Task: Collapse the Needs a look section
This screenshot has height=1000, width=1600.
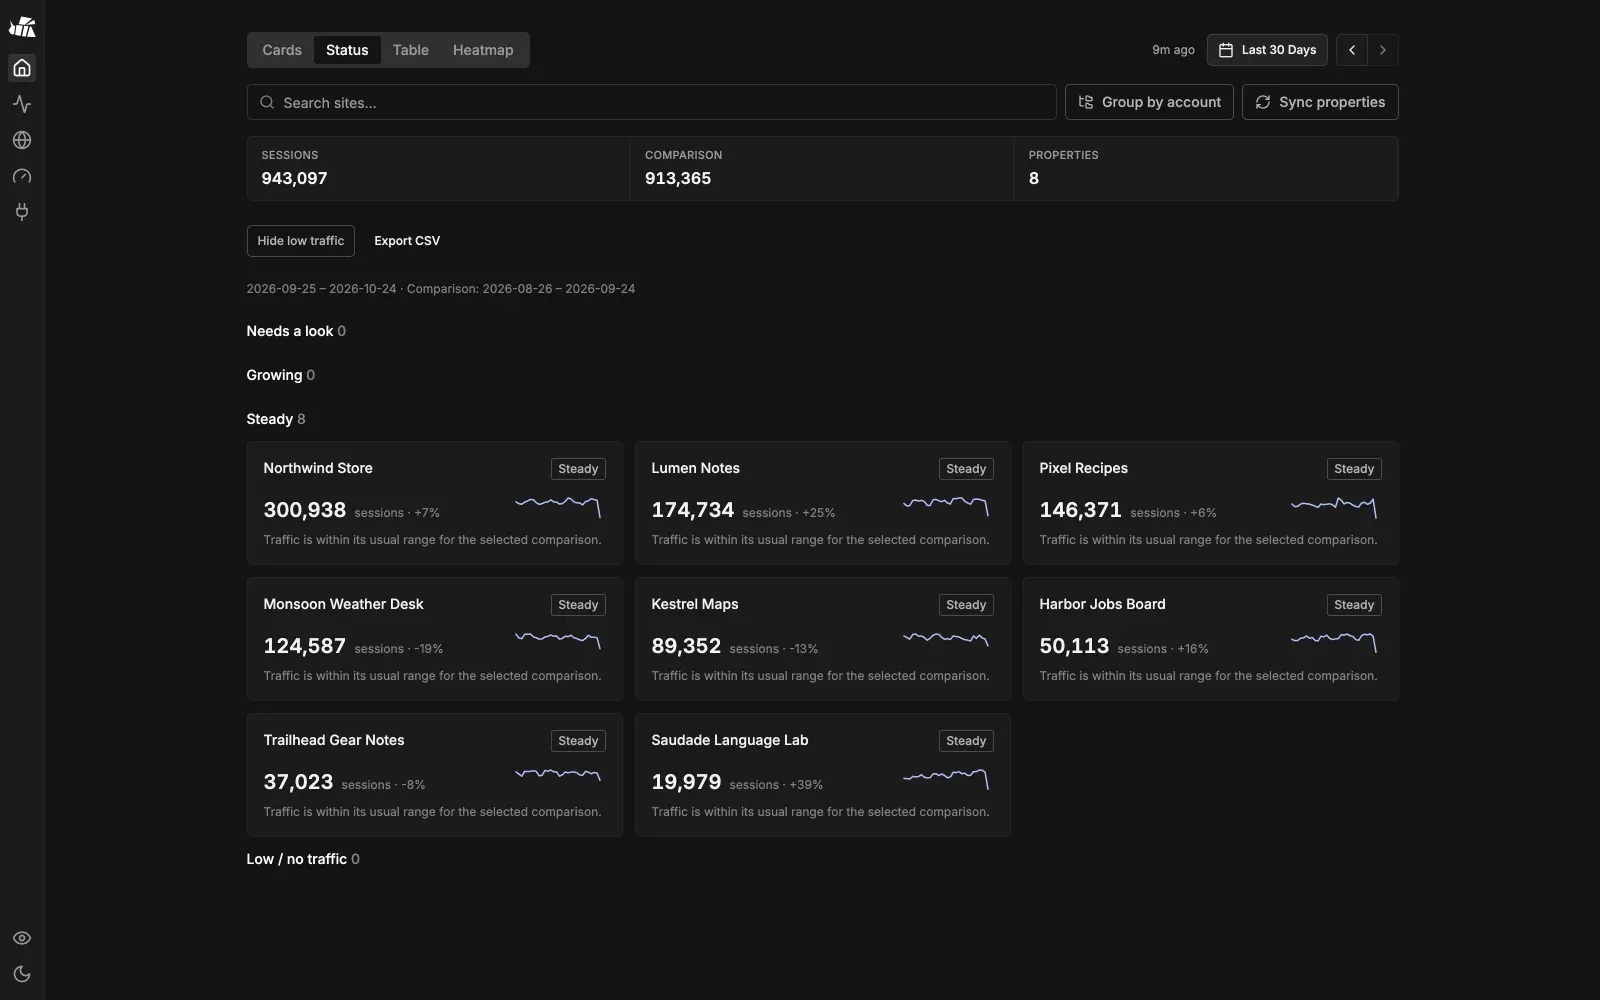Action: coord(296,331)
